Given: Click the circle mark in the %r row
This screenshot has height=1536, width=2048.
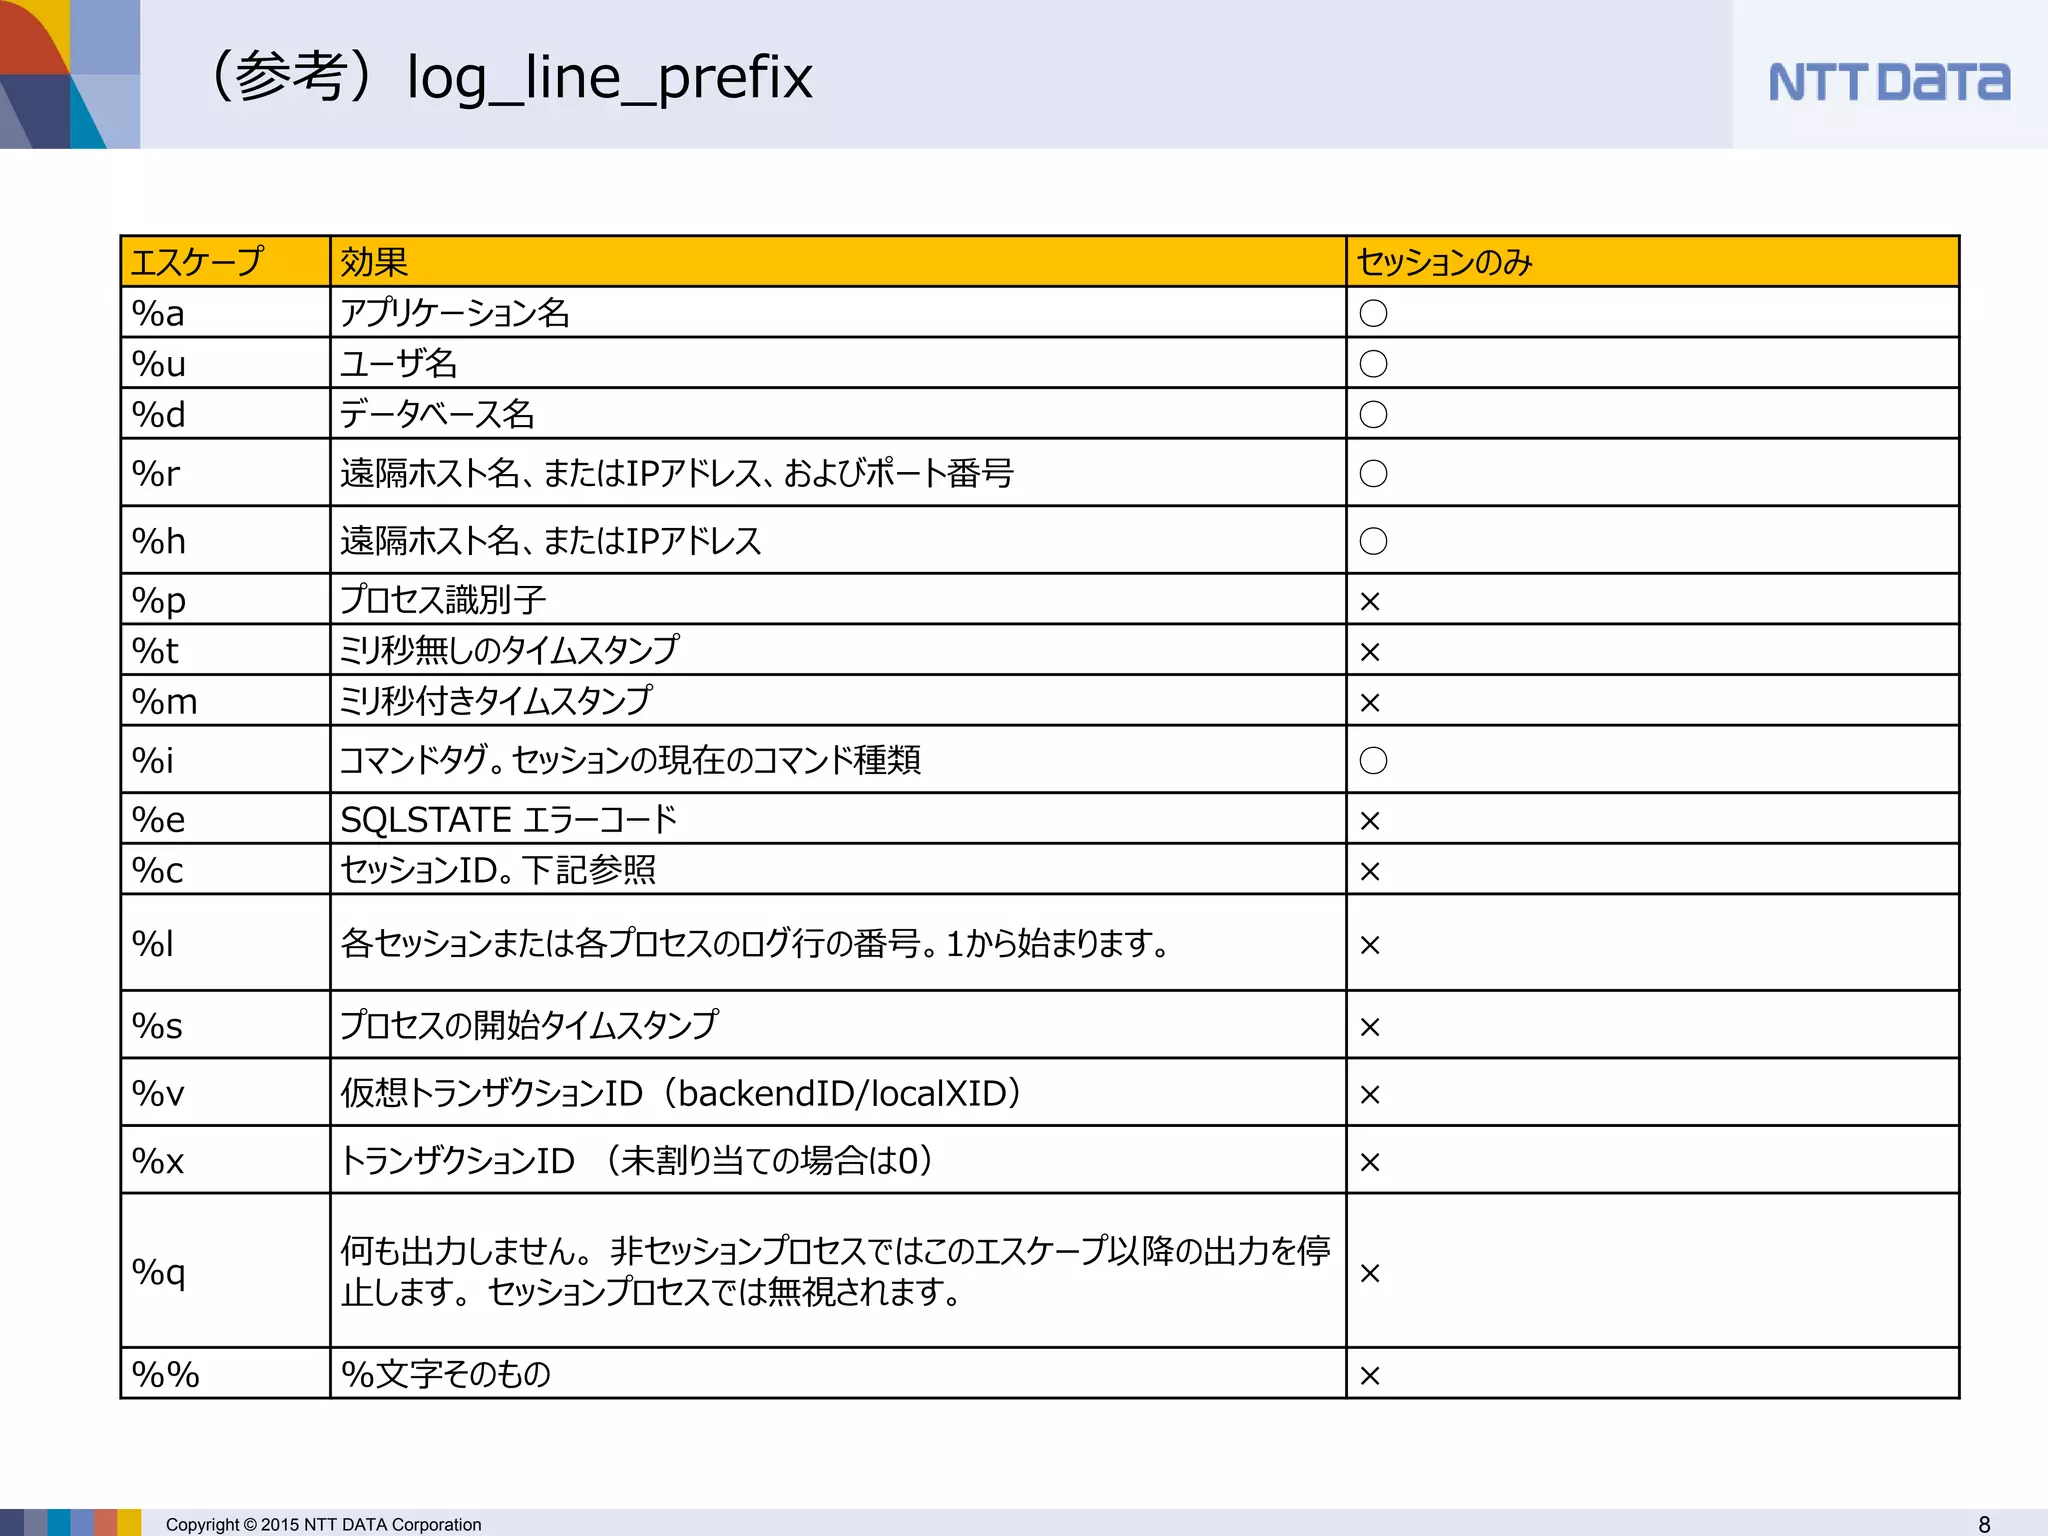Looking at the screenshot, I should tap(1373, 474).
